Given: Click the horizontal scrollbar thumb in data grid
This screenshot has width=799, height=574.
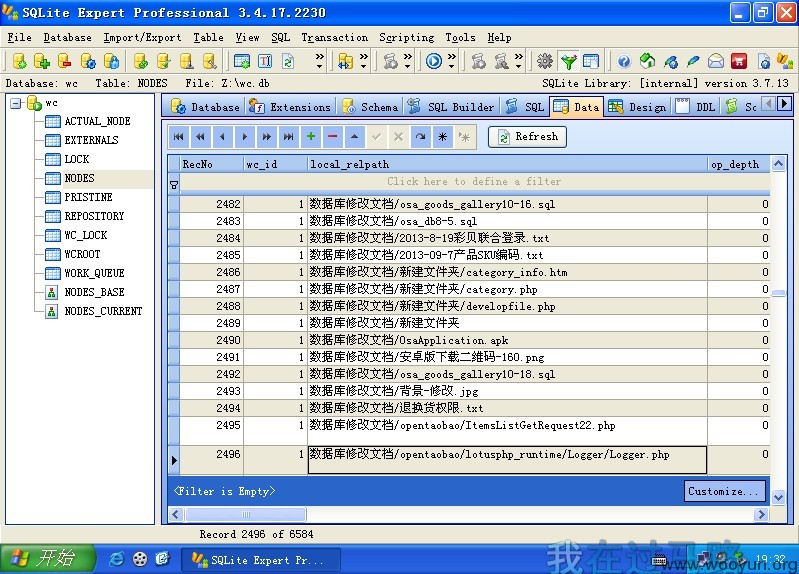Looking at the screenshot, I should click(246, 514).
